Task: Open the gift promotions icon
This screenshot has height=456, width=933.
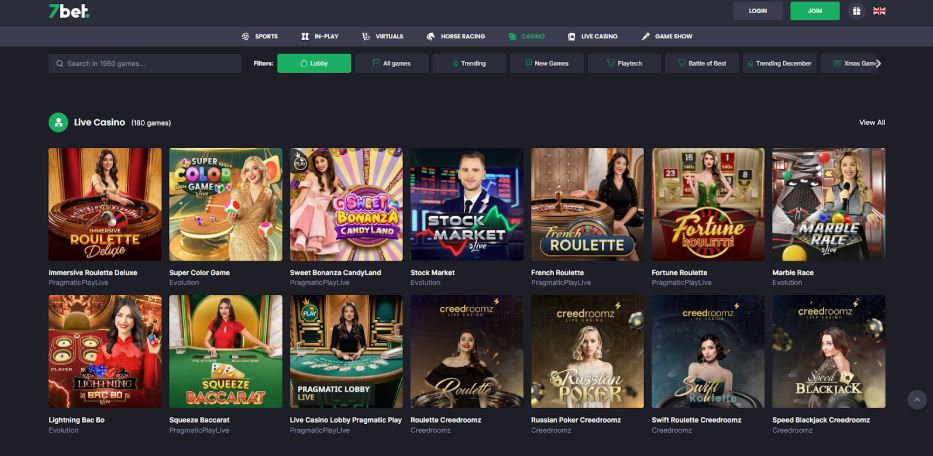Action: pyautogui.click(x=856, y=11)
